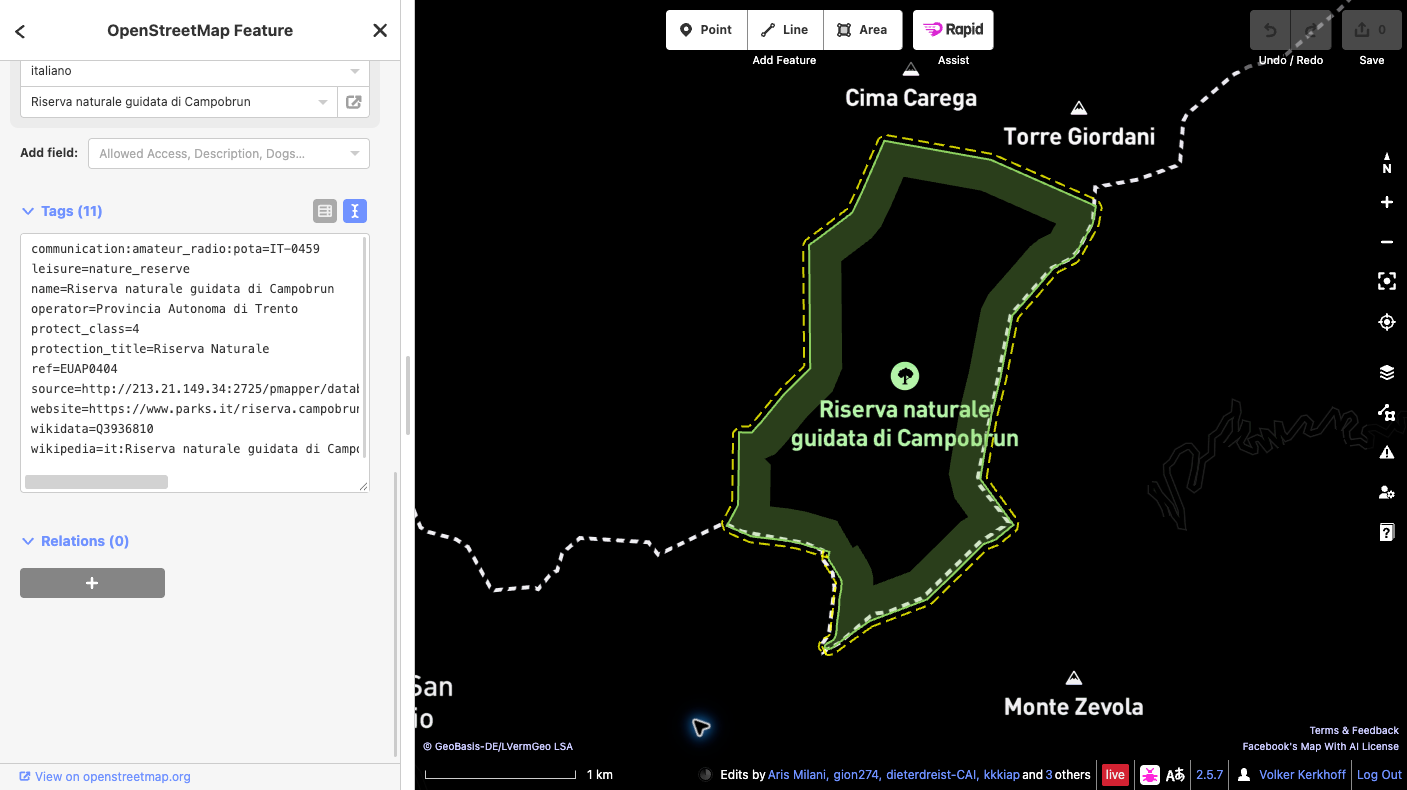The width and height of the screenshot is (1407, 790).
Task: Click the language translate icon in the footer
Action: click(1176, 775)
